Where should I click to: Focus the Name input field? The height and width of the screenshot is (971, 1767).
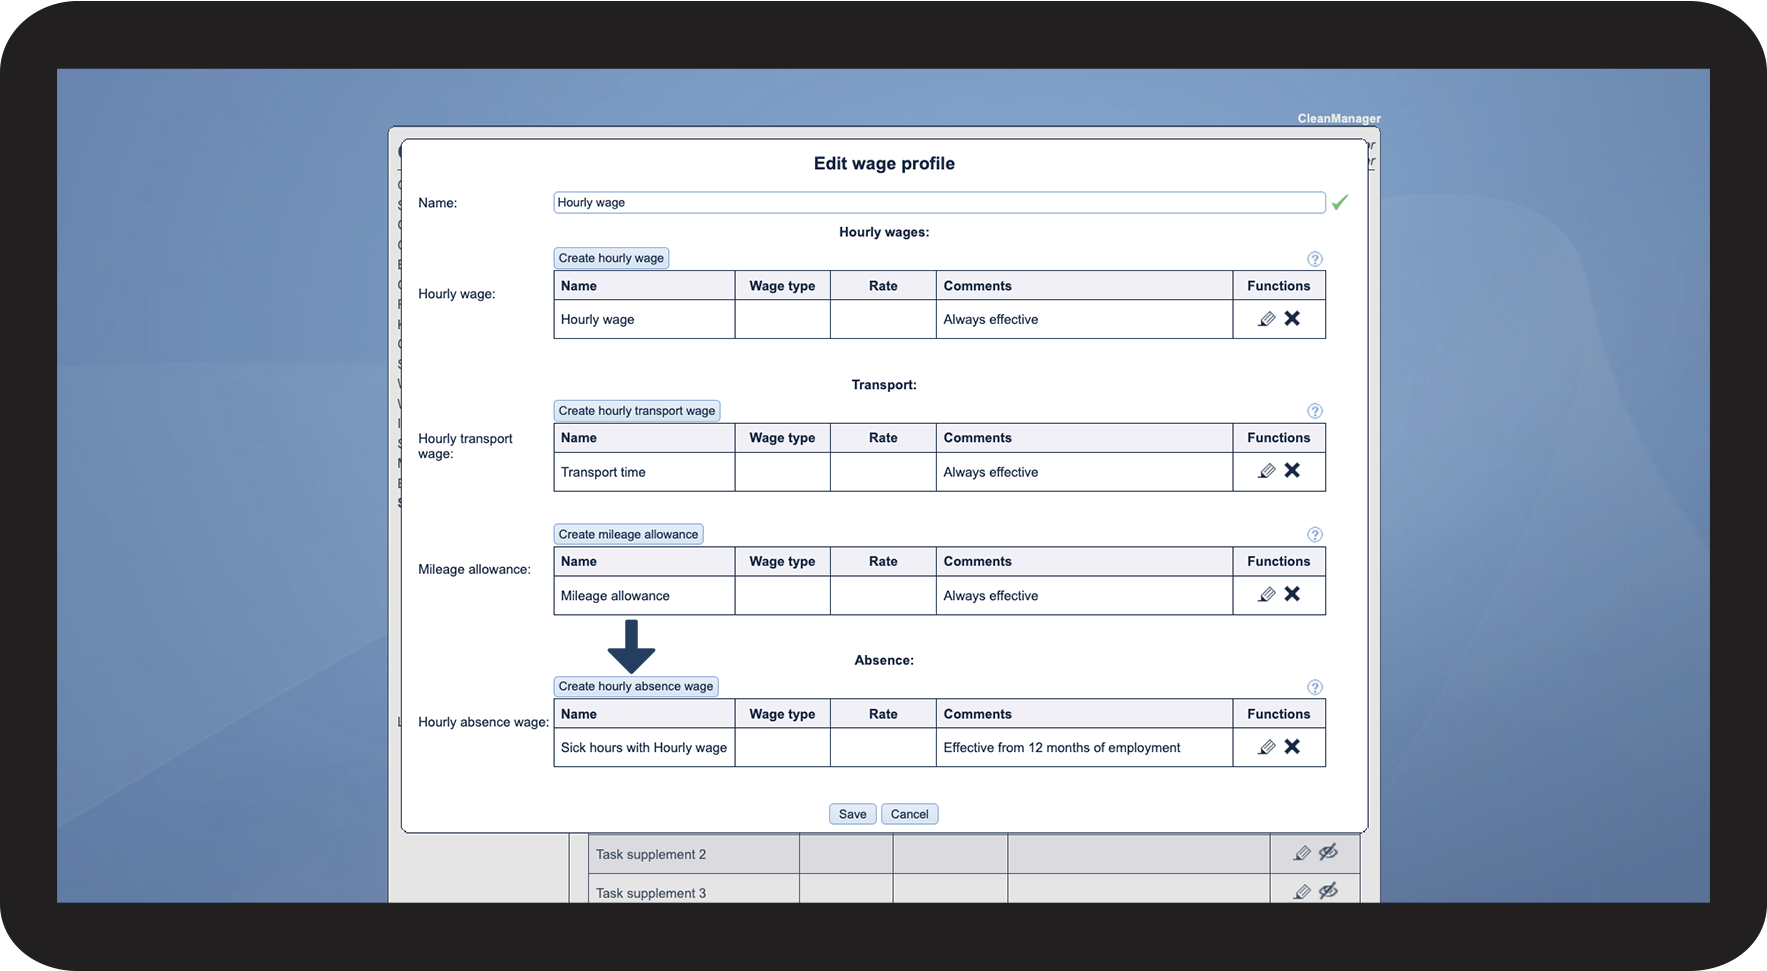click(939, 202)
